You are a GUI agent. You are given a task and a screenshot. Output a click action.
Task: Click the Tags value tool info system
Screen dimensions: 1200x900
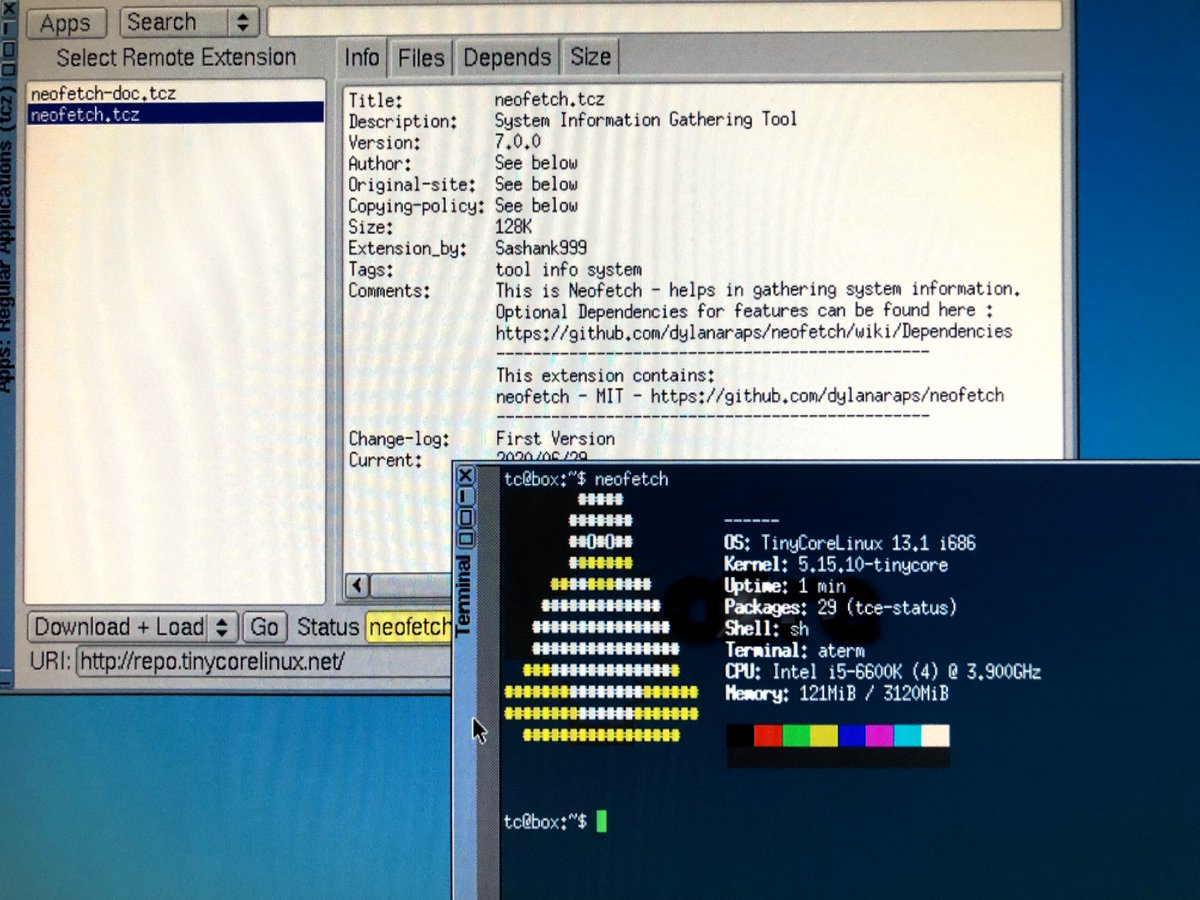pos(569,269)
